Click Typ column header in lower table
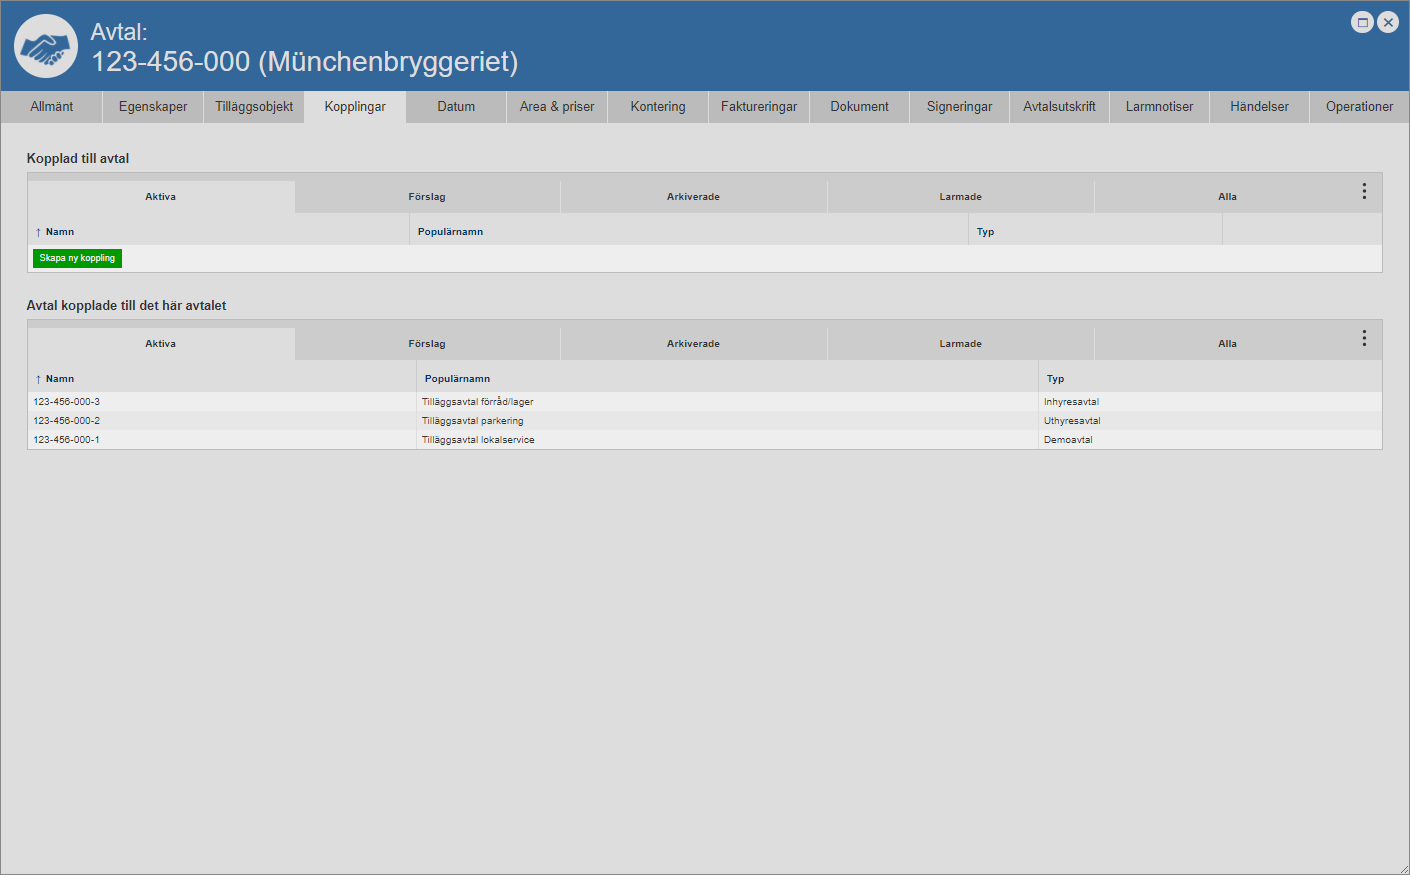Viewport: 1410px width, 875px height. 1055,379
